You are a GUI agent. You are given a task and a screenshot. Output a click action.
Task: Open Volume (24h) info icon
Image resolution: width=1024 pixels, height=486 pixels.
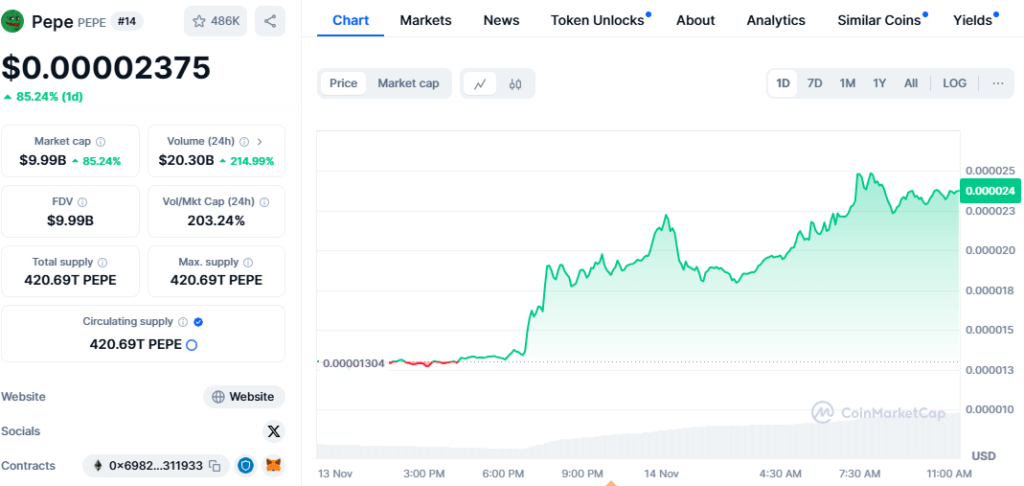244,141
